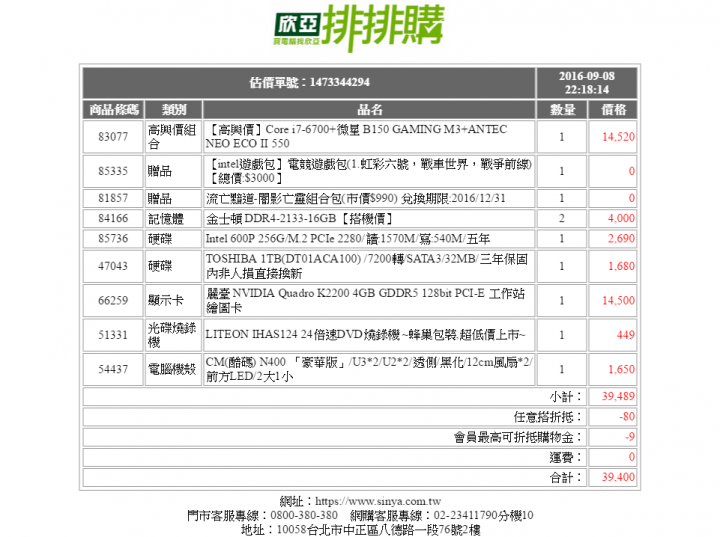Click the 商品條碼 column header

click(x=113, y=110)
